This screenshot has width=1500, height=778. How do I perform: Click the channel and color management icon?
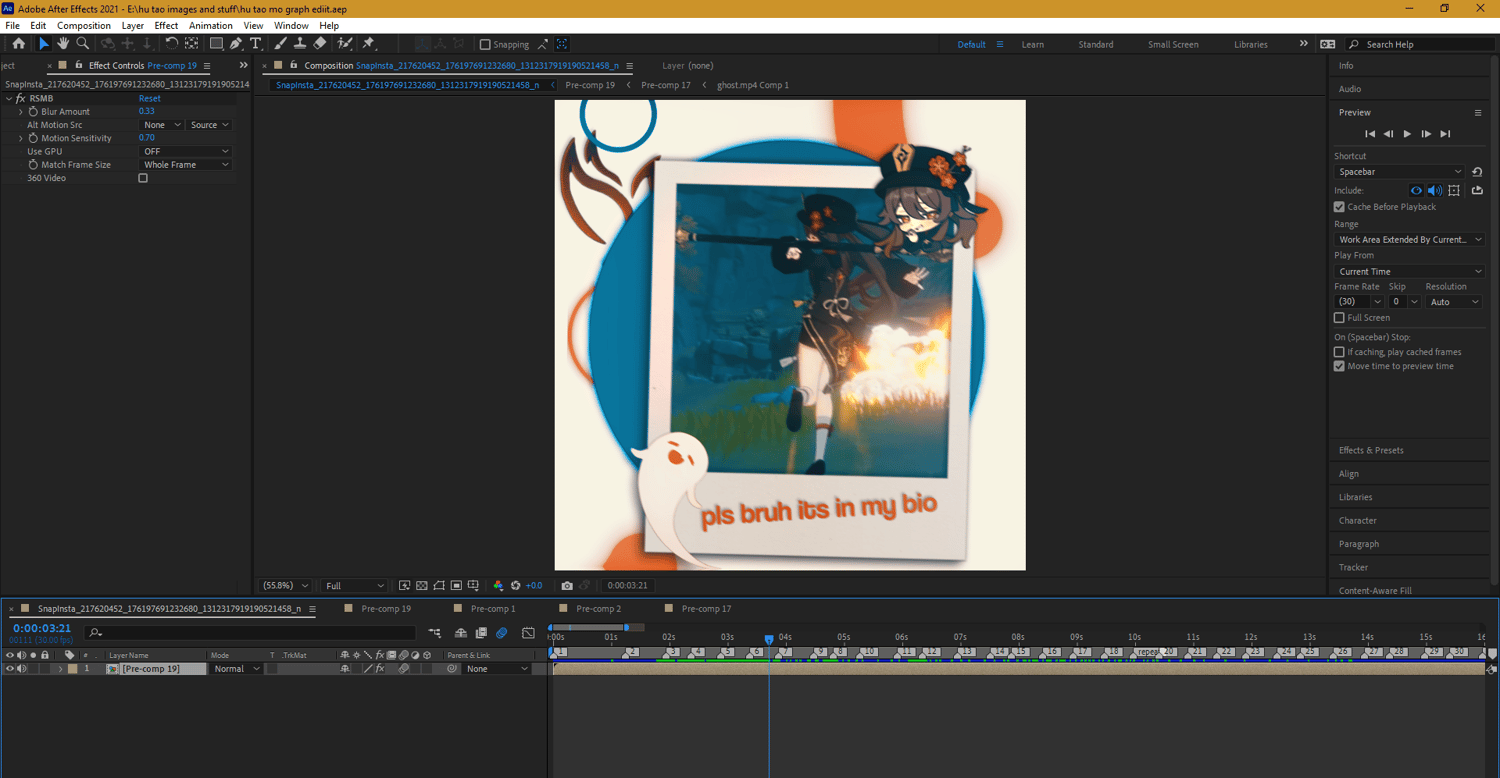[x=498, y=586]
